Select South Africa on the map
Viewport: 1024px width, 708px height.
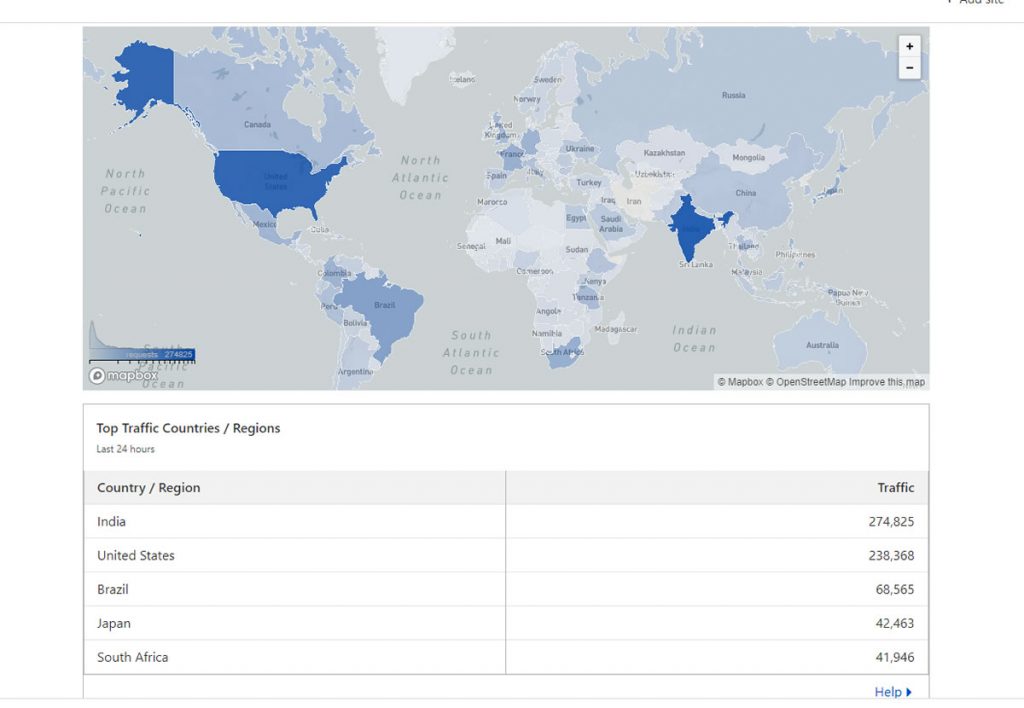(562, 353)
